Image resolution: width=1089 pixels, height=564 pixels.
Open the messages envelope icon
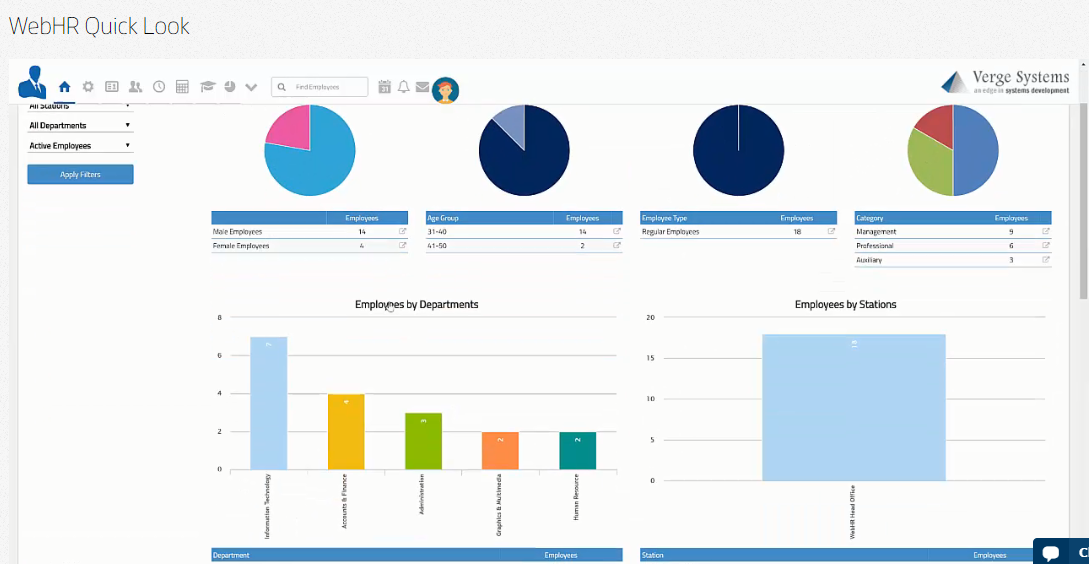(422, 87)
